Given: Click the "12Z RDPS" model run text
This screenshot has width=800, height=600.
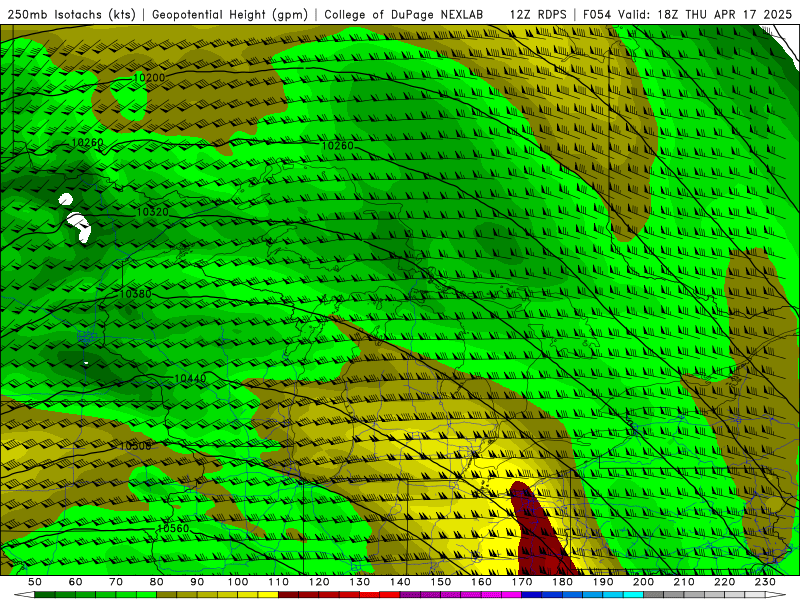Looking at the screenshot, I should [x=538, y=14].
